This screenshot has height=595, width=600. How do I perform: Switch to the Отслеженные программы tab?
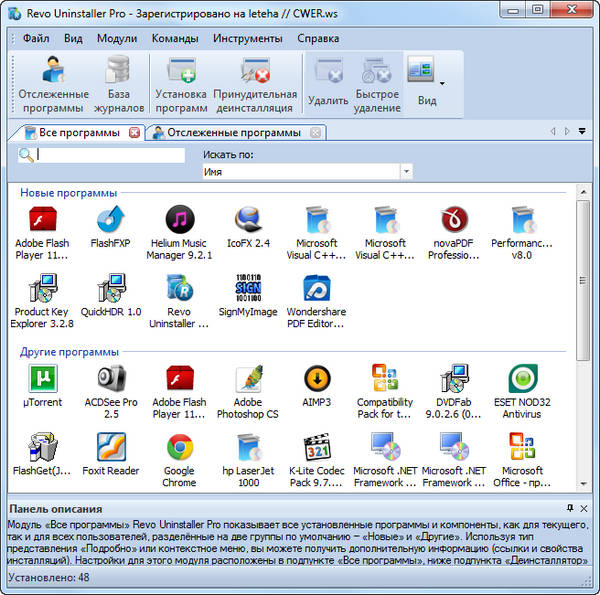point(233,133)
